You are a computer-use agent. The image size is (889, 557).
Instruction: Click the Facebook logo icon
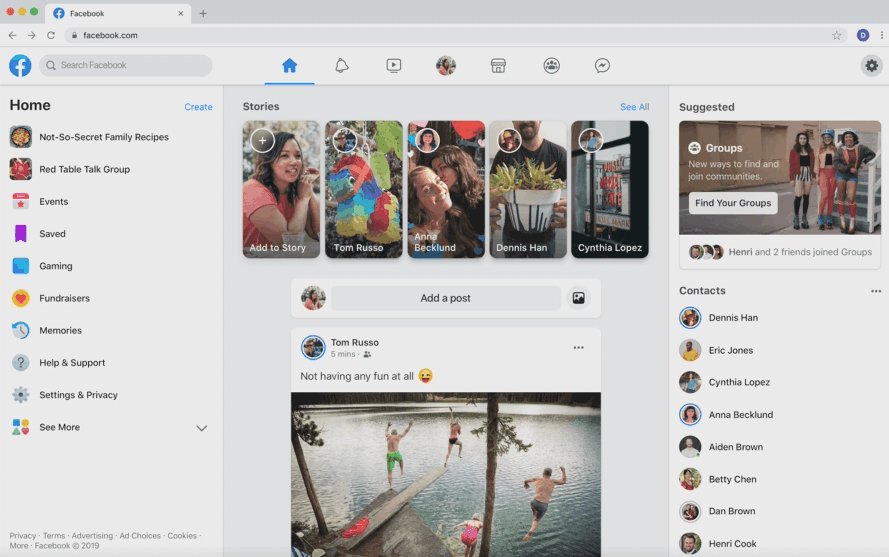(20, 66)
